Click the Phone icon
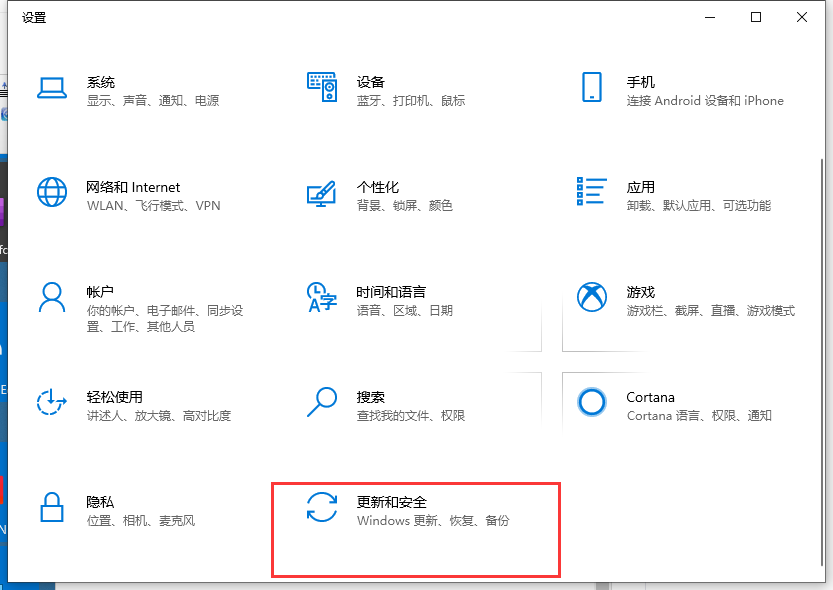 (x=591, y=87)
